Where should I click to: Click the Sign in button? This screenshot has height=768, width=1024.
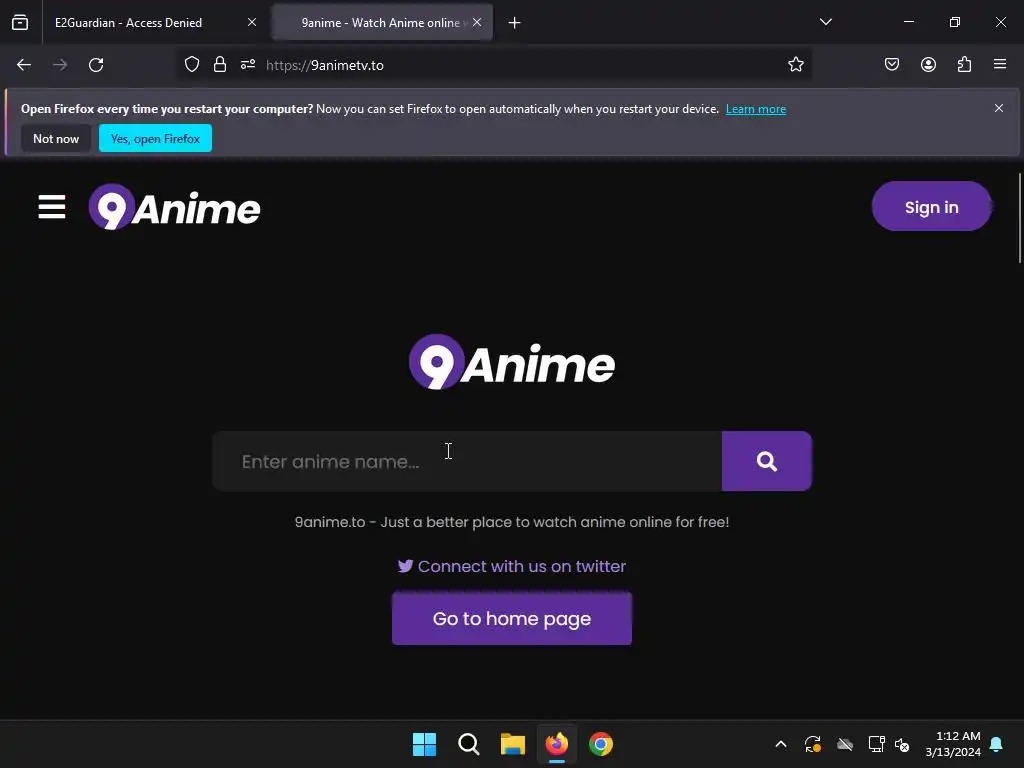coord(931,206)
